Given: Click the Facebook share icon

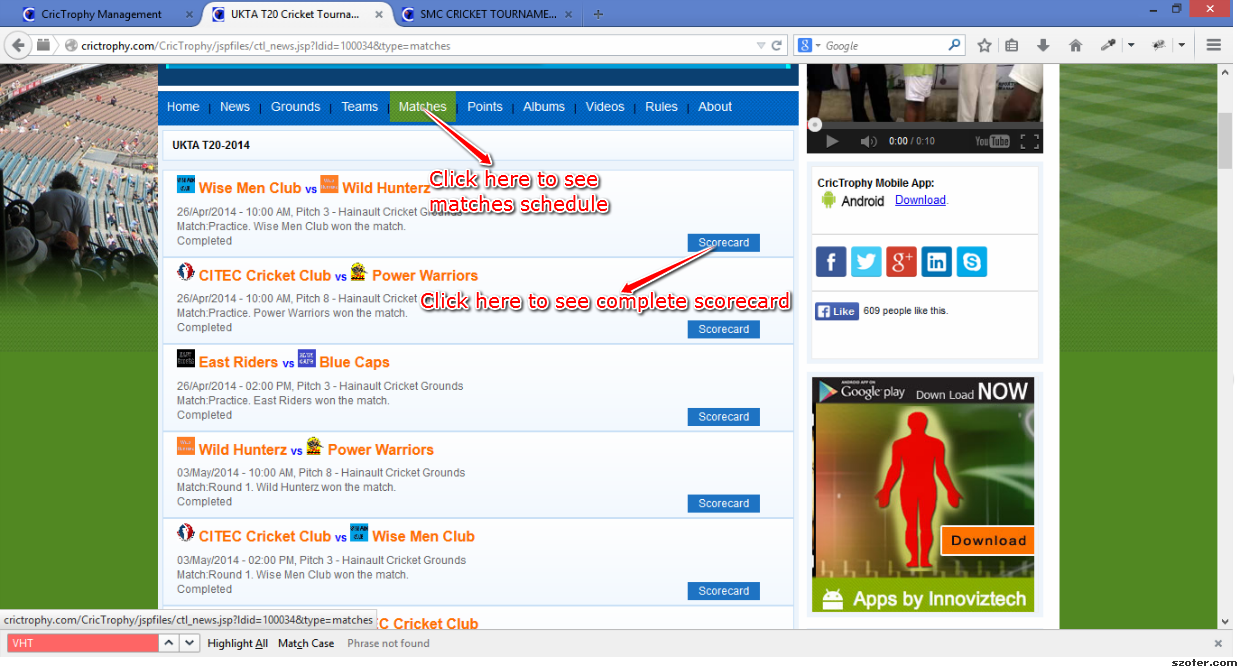Looking at the screenshot, I should coord(830,262).
